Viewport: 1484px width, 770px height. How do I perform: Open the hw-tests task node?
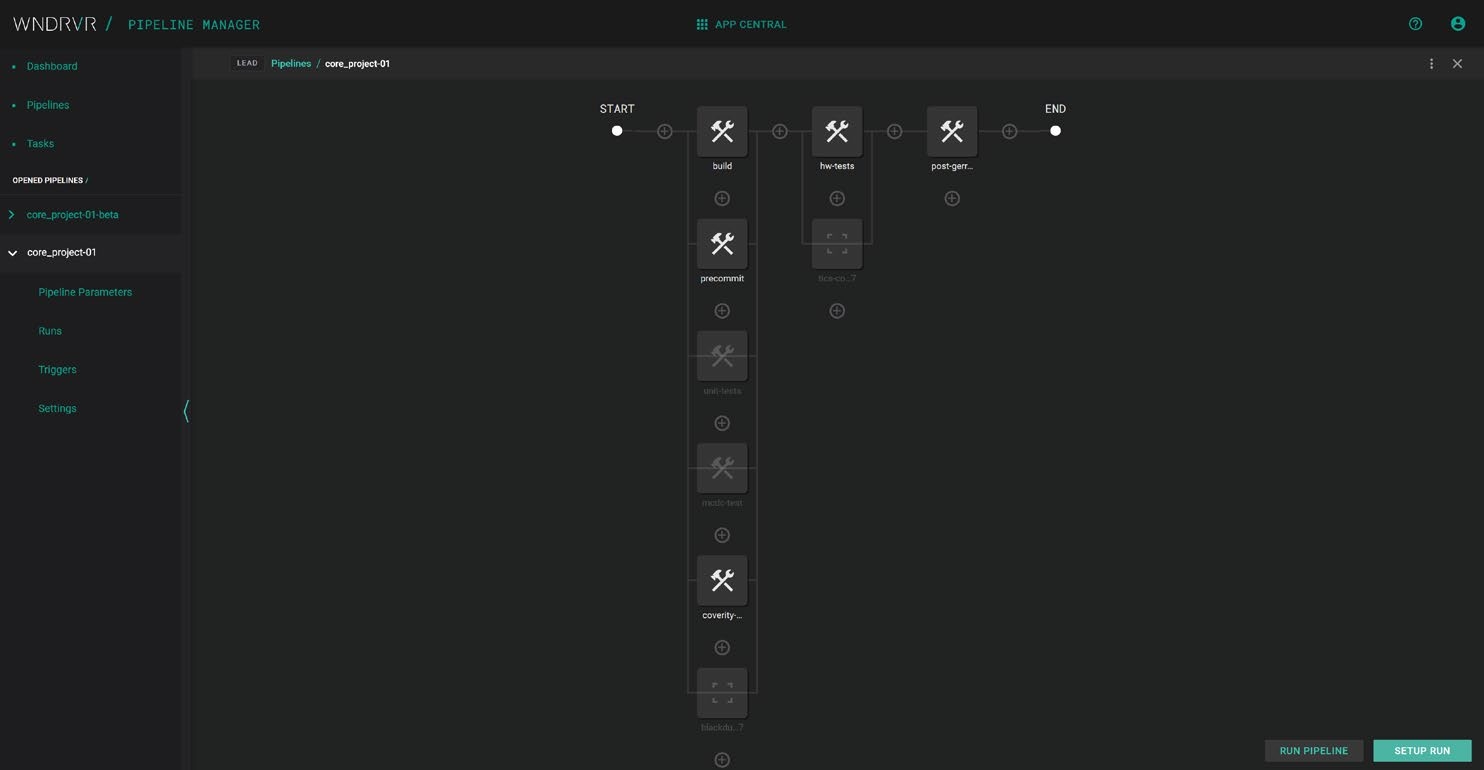pos(837,131)
